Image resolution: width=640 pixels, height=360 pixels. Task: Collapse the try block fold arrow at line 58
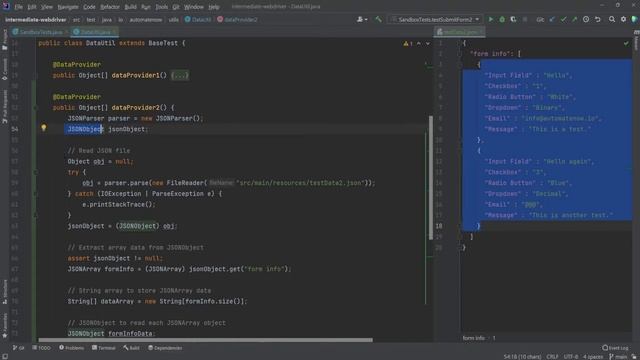(x=36, y=172)
